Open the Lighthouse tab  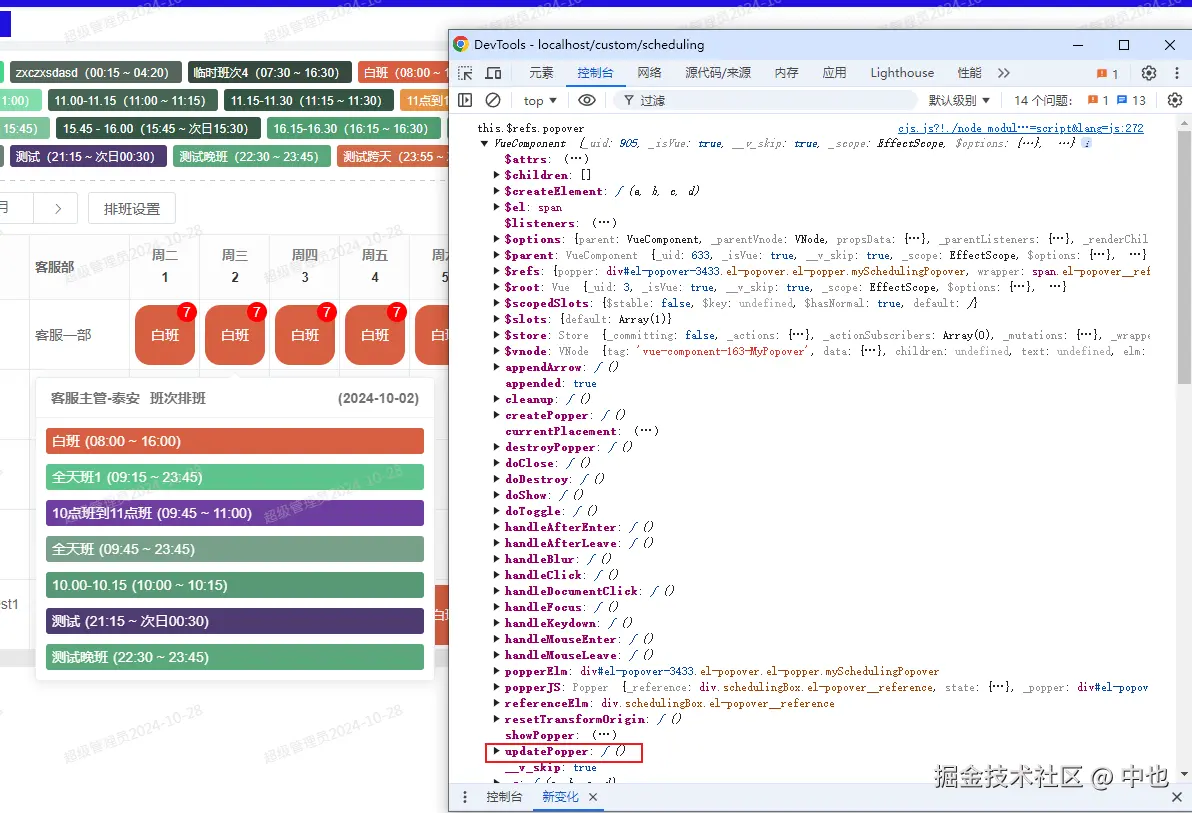902,73
